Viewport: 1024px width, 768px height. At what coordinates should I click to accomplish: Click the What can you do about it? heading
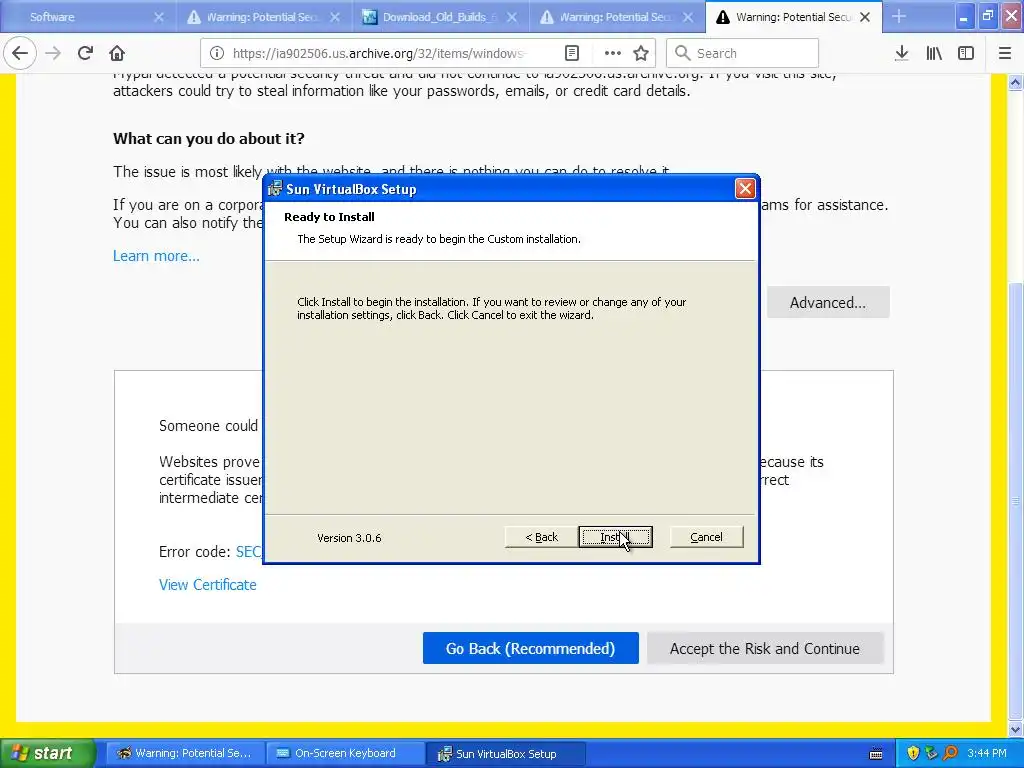209,138
